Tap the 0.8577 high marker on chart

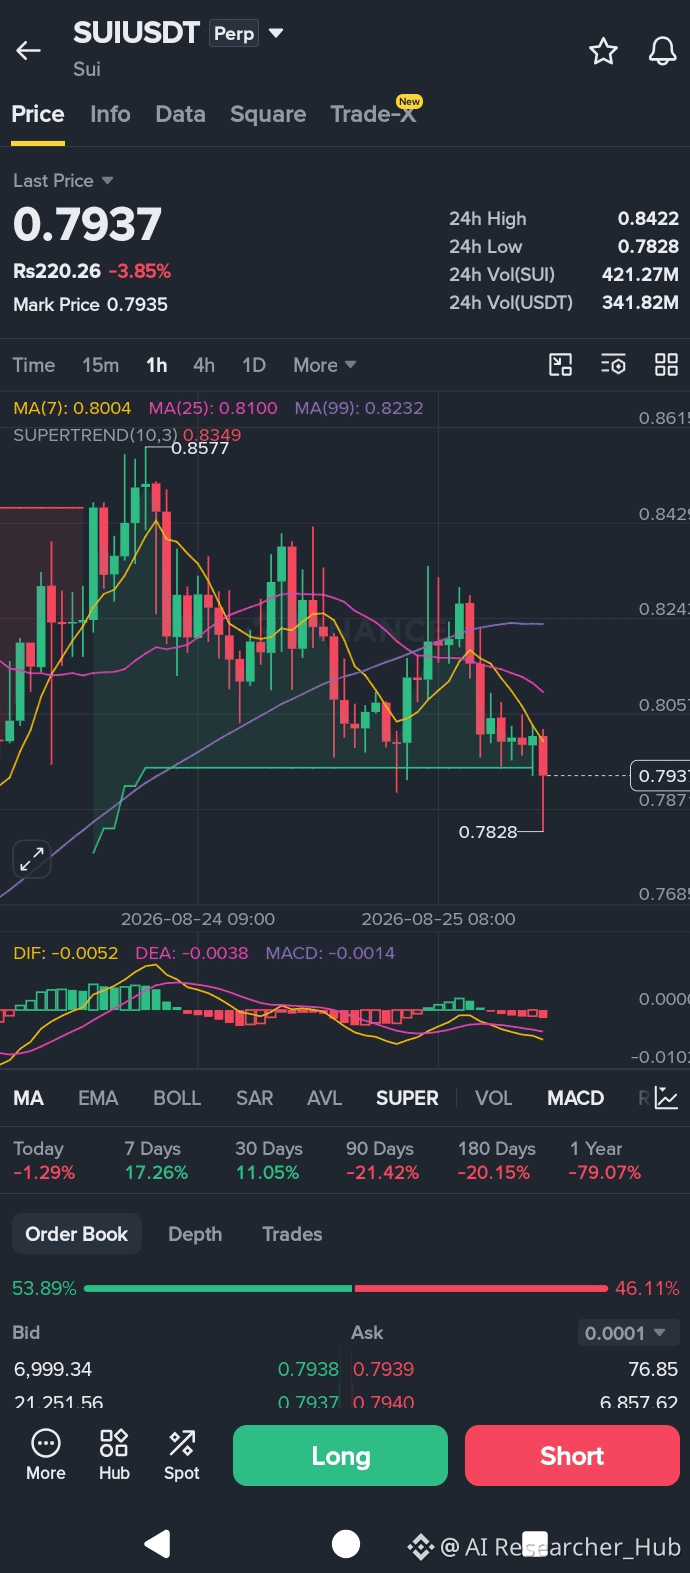coord(200,448)
